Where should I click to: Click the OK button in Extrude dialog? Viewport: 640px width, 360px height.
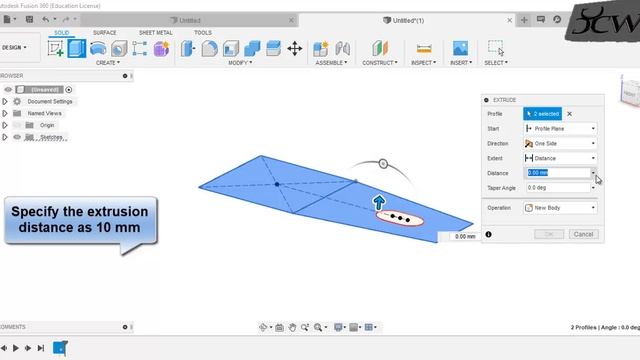[x=549, y=234]
